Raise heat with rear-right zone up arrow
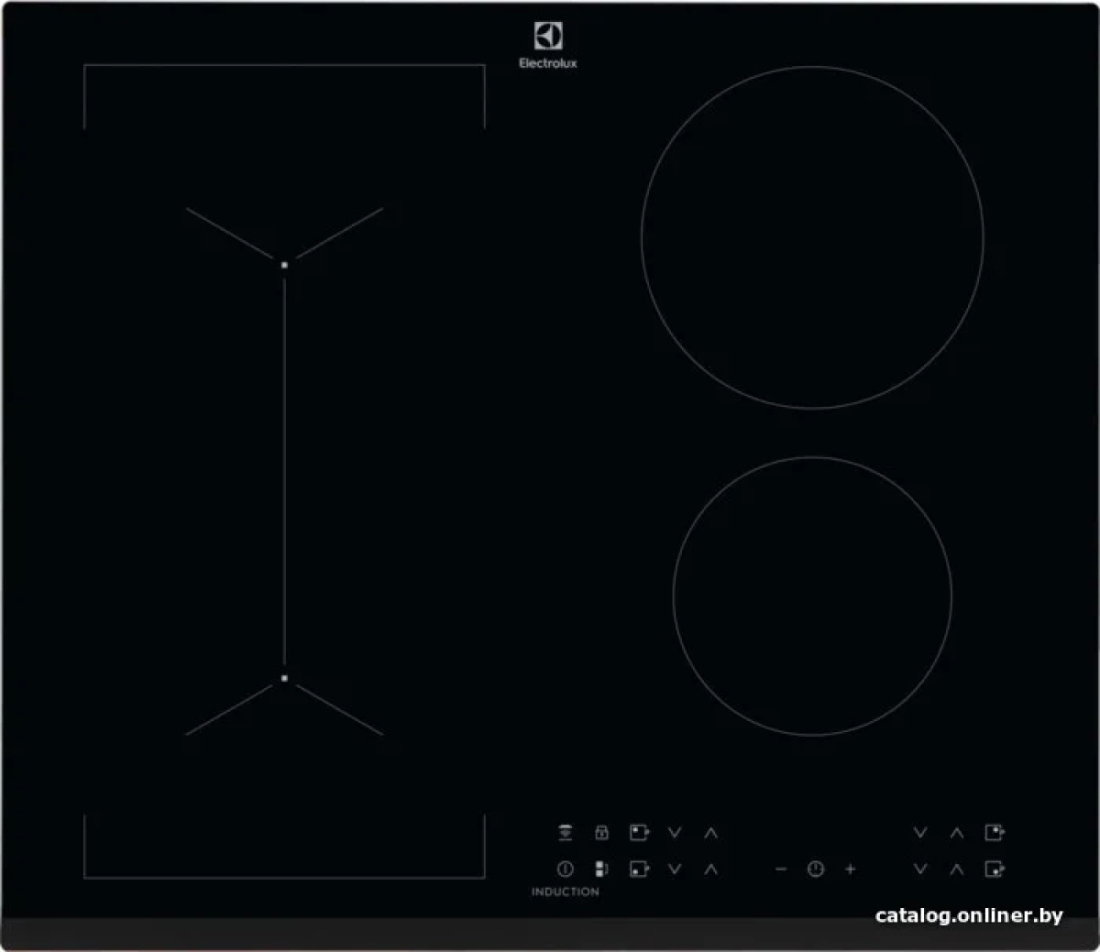 pyautogui.click(x=957, y=833)
